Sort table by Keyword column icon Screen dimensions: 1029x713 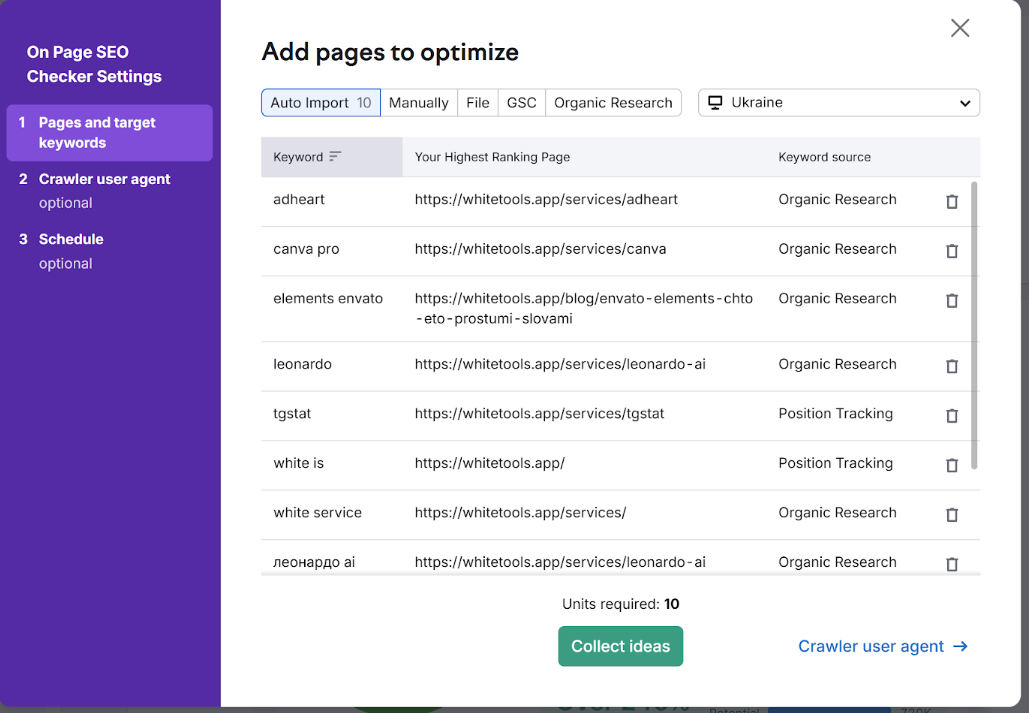coord(335,157)
